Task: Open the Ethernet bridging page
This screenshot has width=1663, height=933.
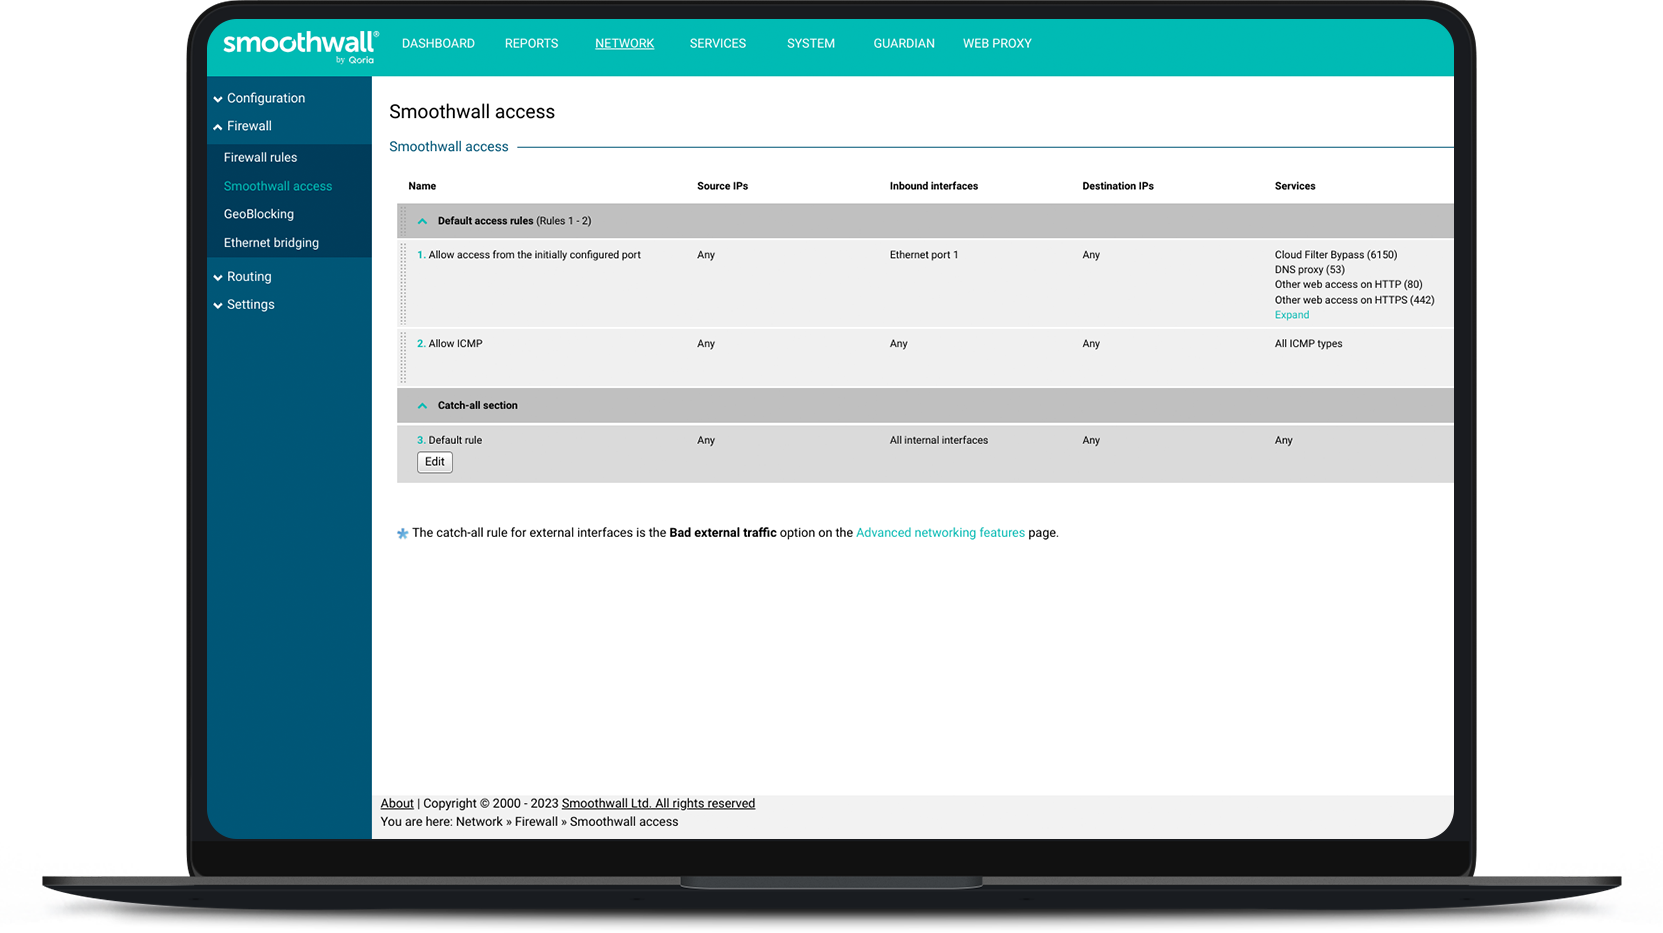Action: [x=271, y=242]
